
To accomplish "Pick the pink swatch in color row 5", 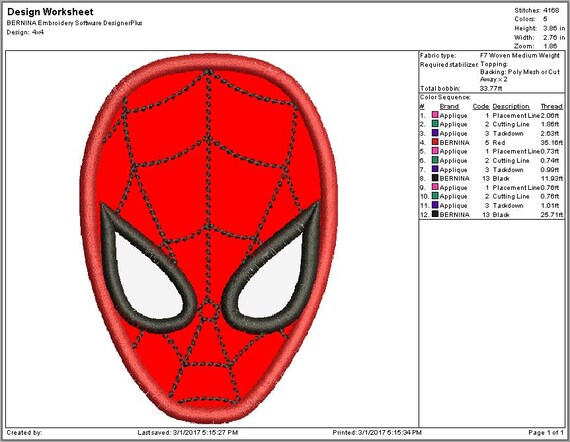I will click(435, 151).
